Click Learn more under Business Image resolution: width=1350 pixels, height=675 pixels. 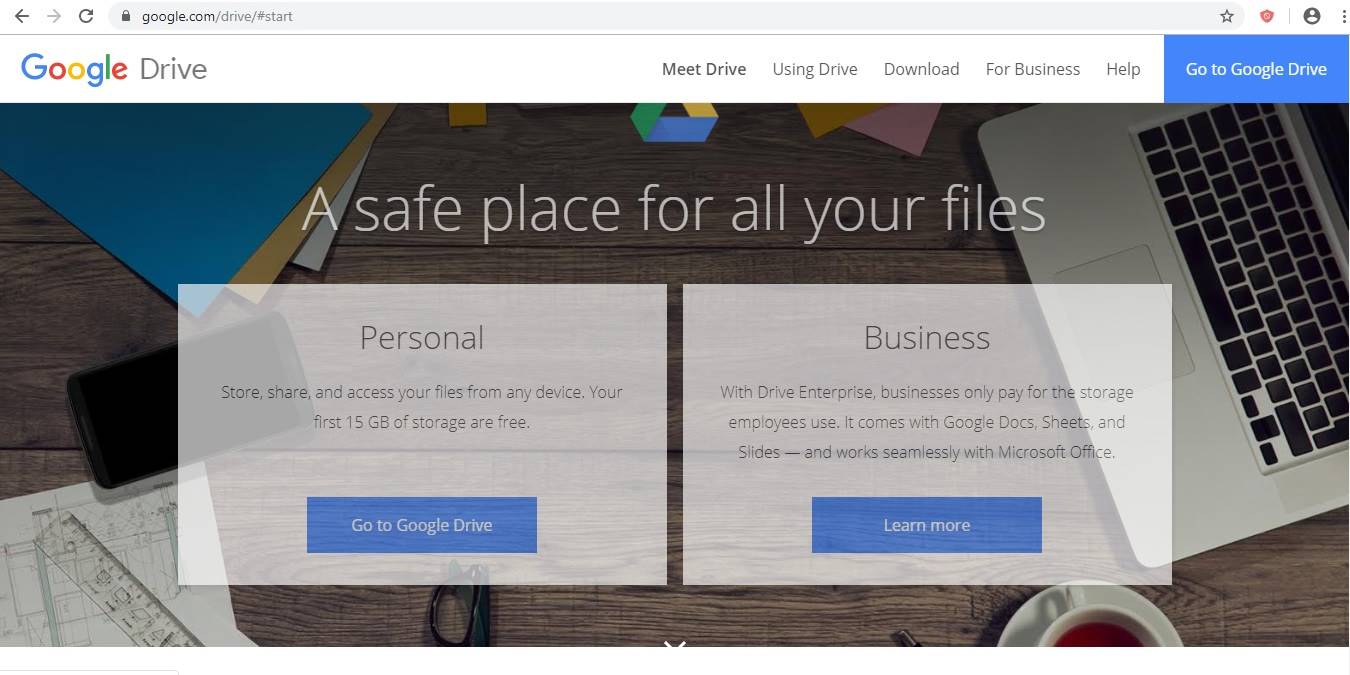(926, 524)
